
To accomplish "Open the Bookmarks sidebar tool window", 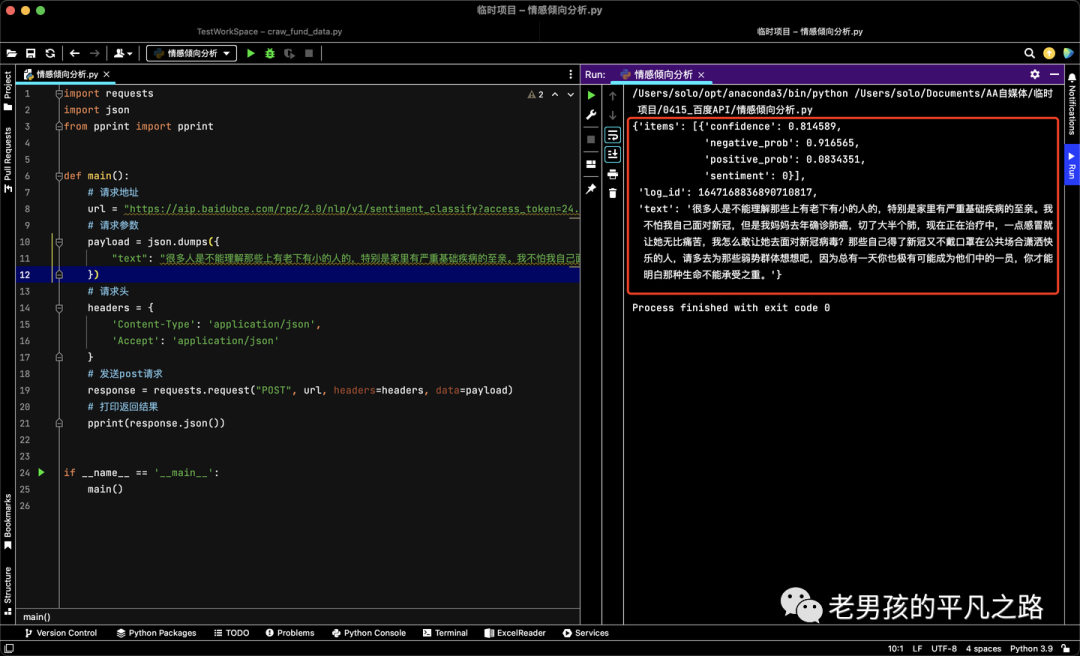I will click(8, 522).
